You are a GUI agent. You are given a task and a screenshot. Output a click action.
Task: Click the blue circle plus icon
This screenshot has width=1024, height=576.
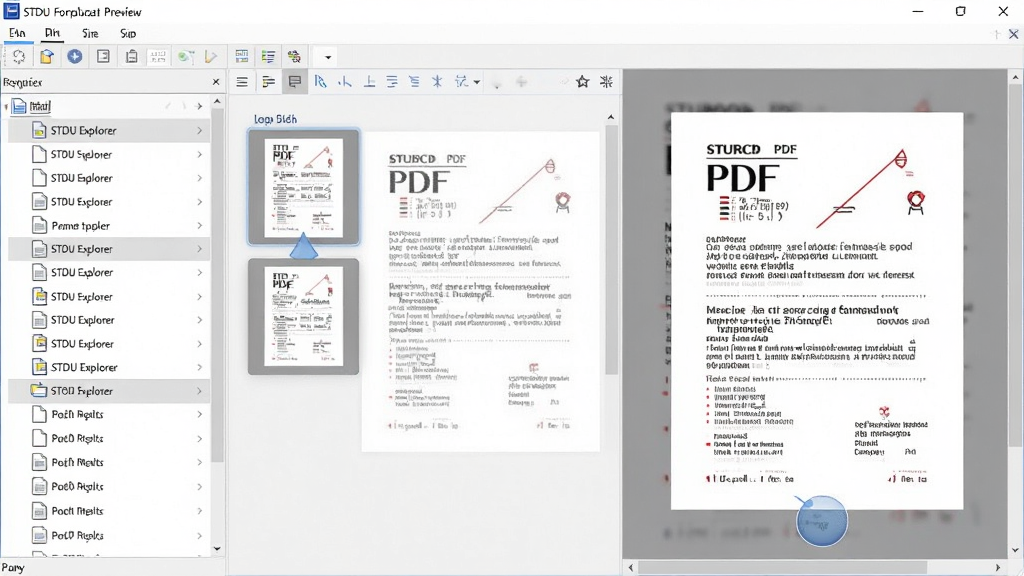75,57
